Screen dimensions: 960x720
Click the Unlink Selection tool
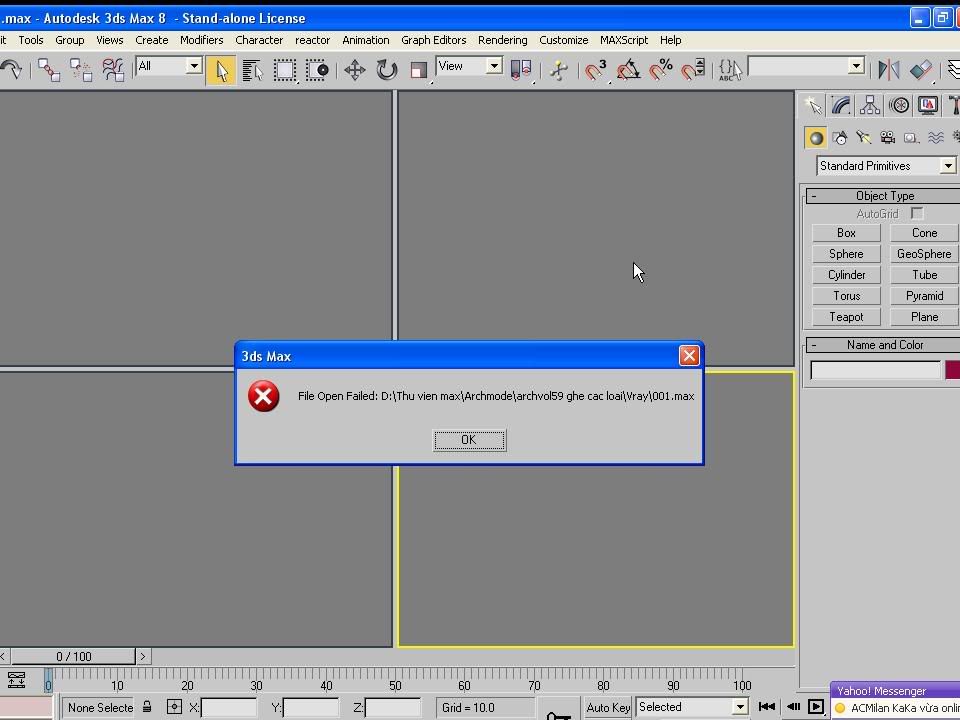coord(81,70)
